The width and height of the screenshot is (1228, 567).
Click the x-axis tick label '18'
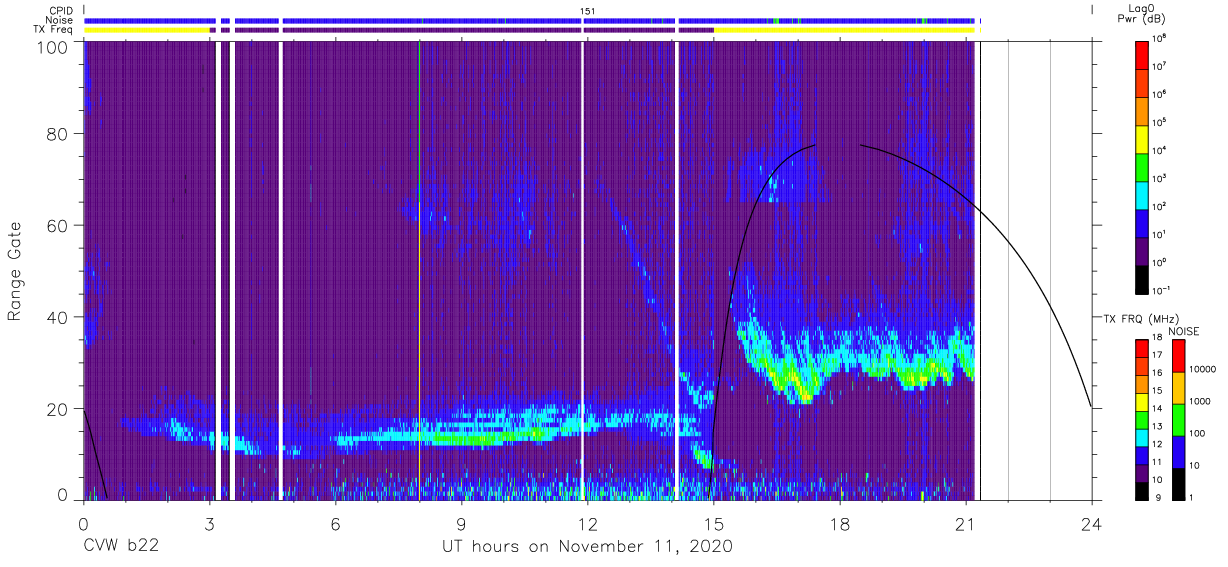coord(840,524)
